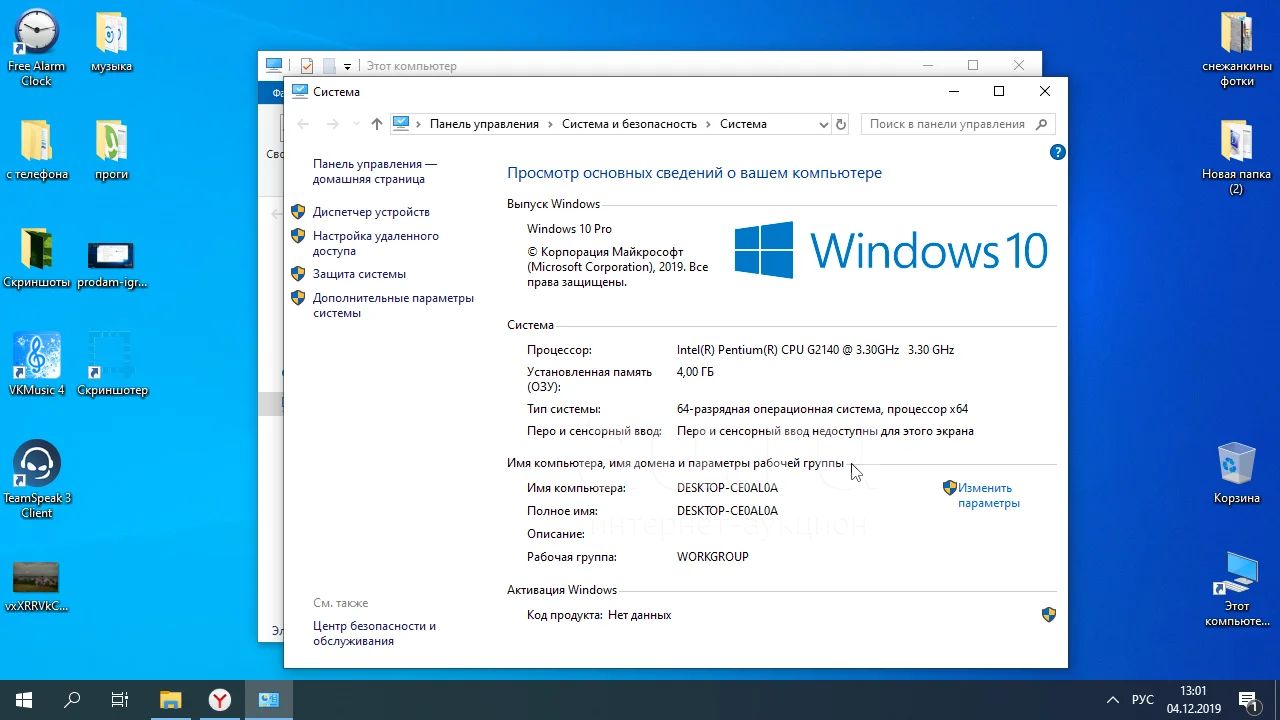
Task: Open Панель управления — домашняя страница link
Action: point(374,171)
